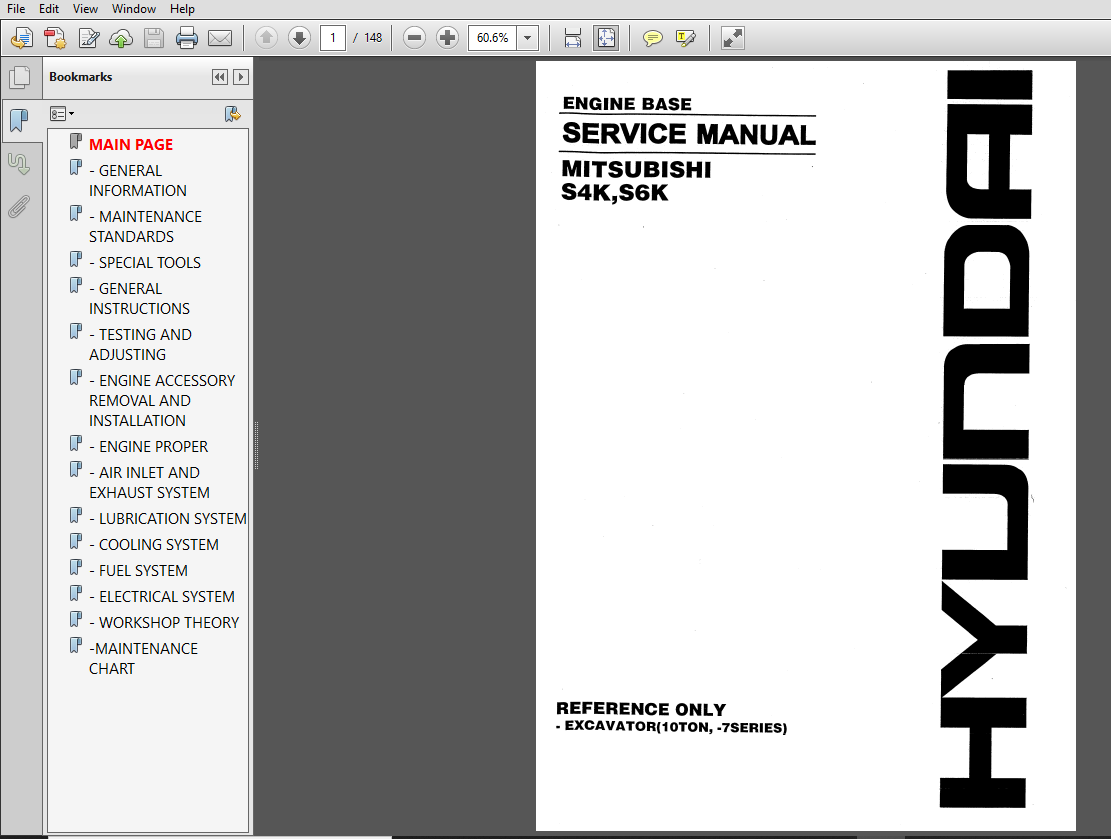Click the single right arrow in the Bookmarks header

241,77
